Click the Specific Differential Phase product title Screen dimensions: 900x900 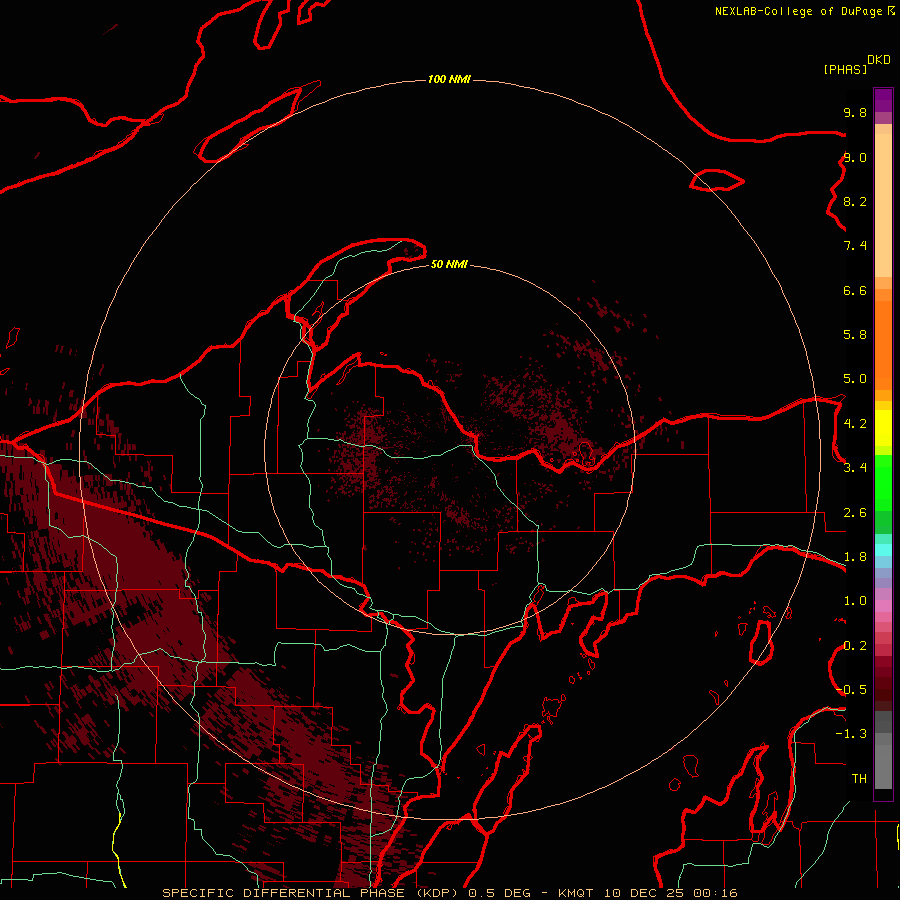(x=313, y=893)
